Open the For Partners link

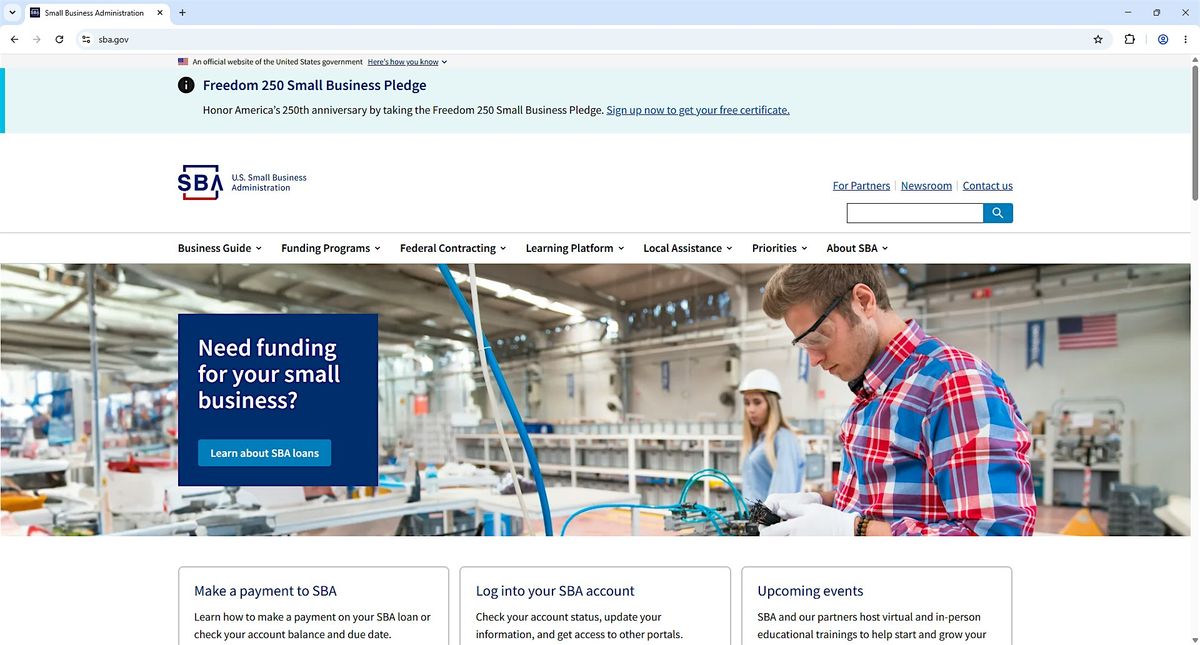click(x=861, y=186)
